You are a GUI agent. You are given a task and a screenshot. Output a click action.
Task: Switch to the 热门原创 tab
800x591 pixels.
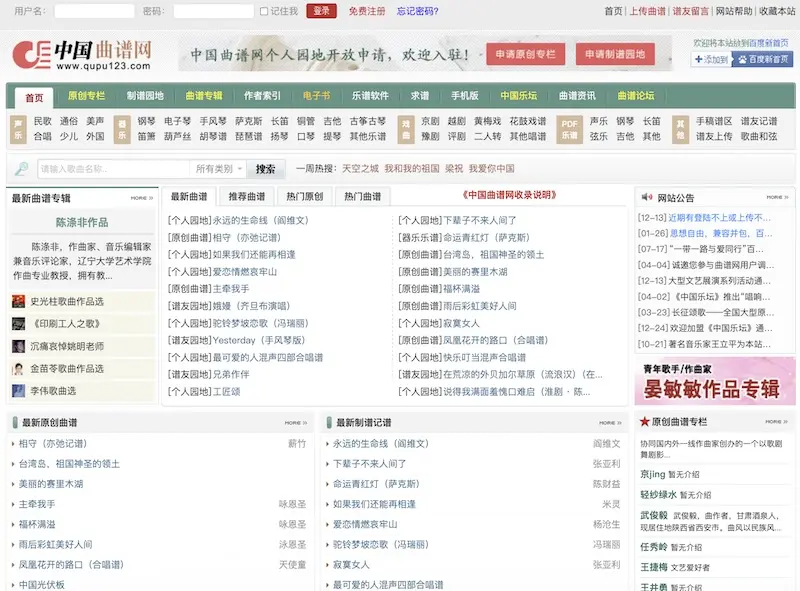(305, 196)
